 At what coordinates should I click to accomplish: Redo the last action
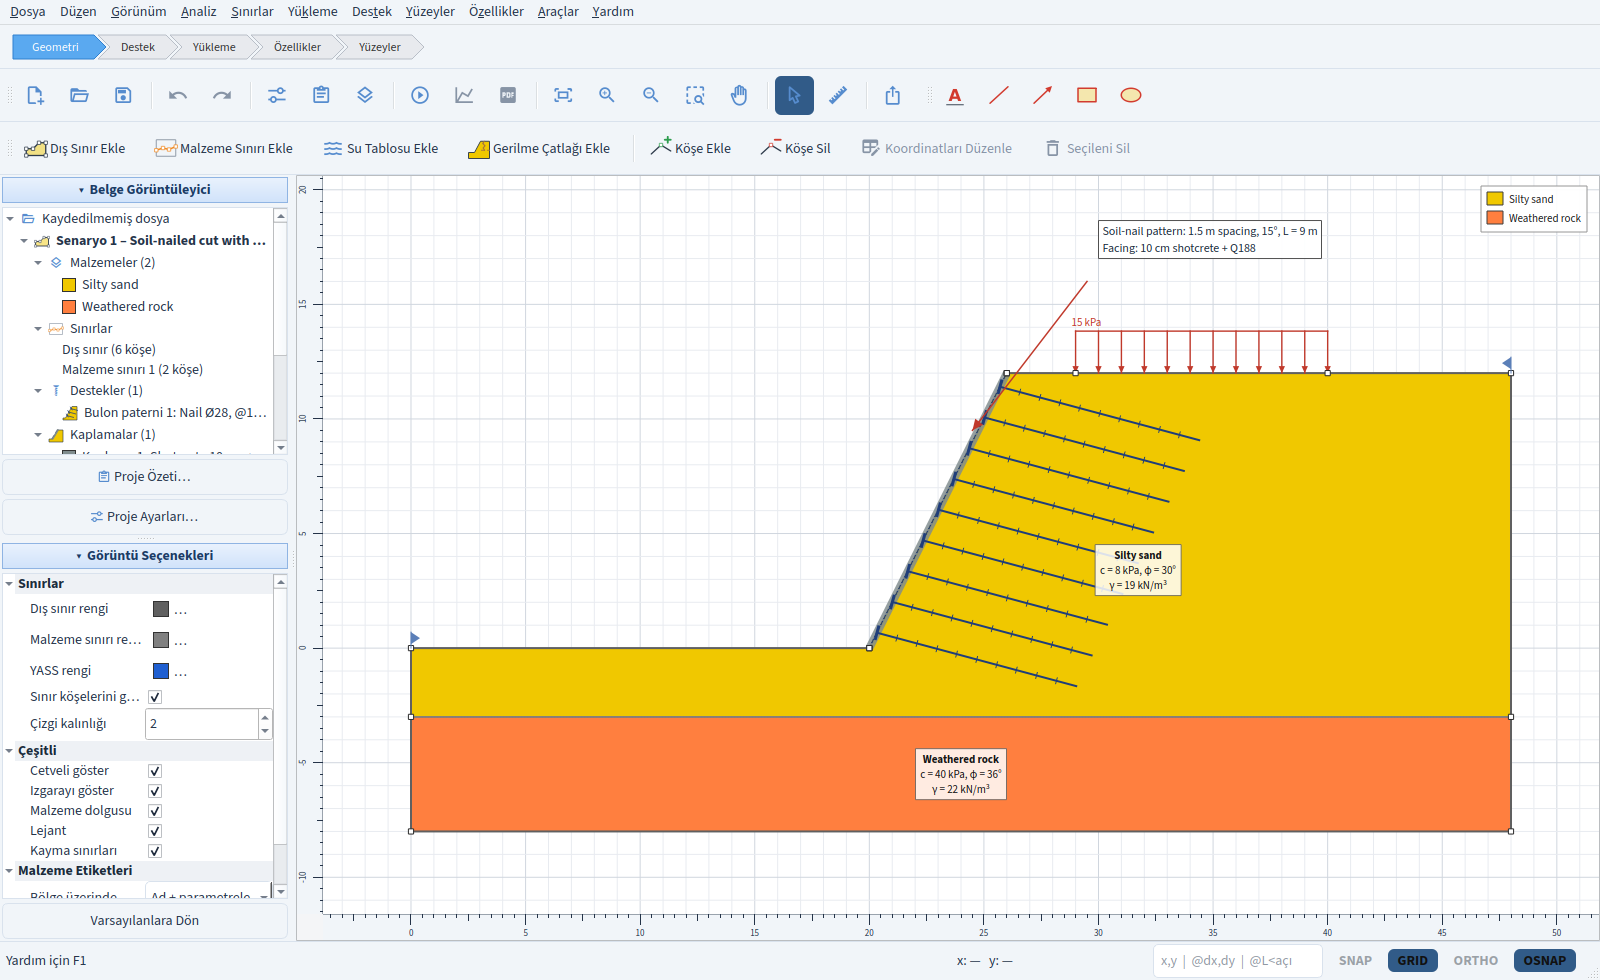(222, 95)
